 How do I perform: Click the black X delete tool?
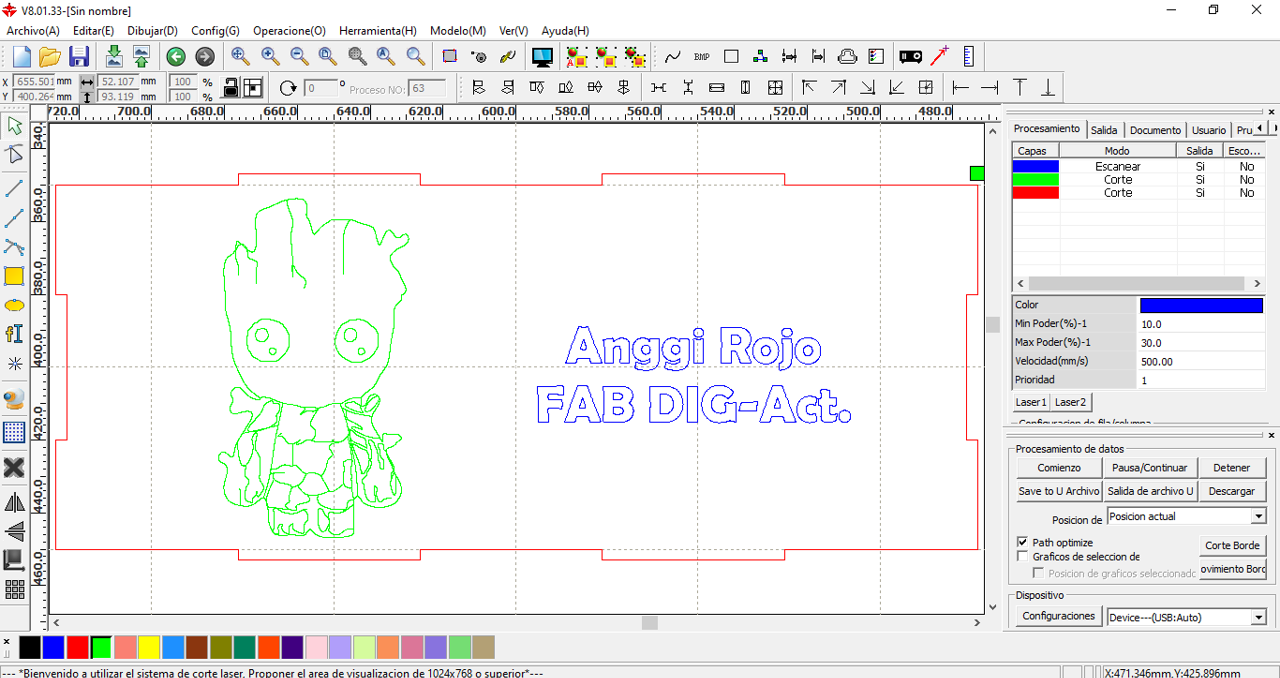click(x=14, y=467)
